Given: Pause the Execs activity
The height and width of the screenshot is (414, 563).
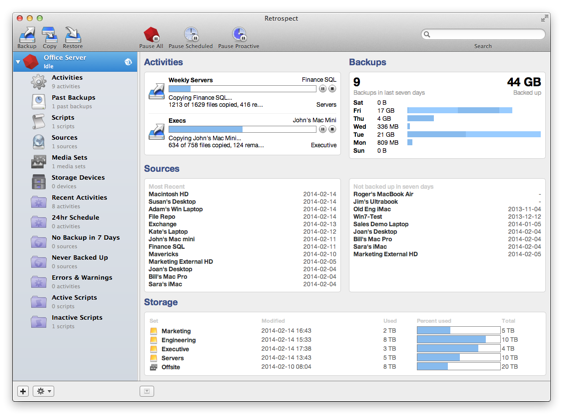Looking at the screenshot, I should point(323,129).
